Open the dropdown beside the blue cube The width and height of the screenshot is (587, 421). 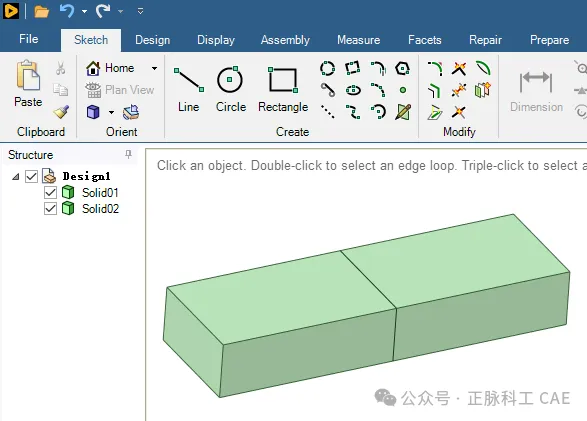(111, 112)
